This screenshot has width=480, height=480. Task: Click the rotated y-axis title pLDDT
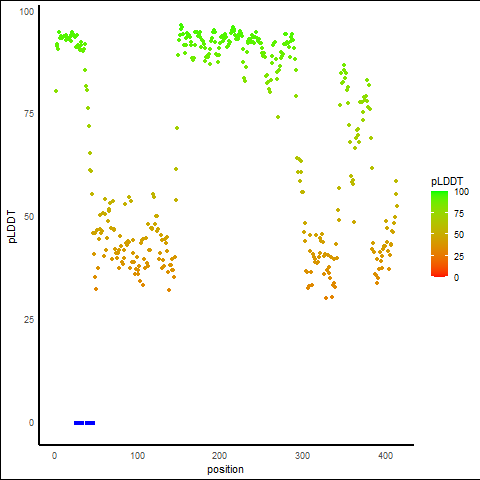(12, 227)
